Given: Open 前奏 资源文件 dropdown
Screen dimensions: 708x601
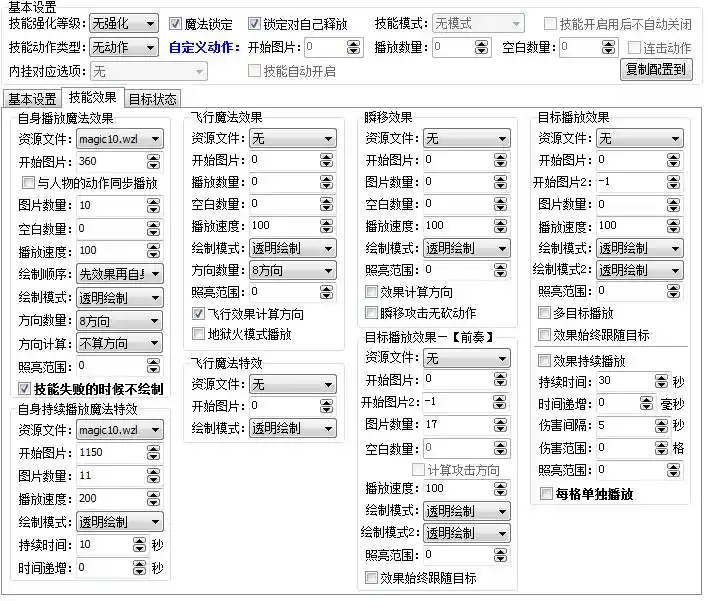Looking at the screenshot, I should pyautogui.click(x=466, y=359).
